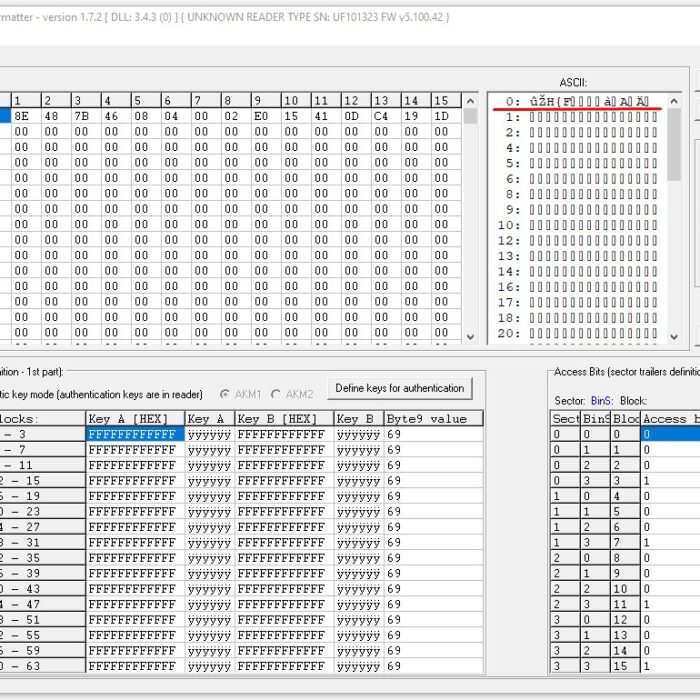Click the Sect column header in access bits
The image size is (700, 700).
[565, 419]
